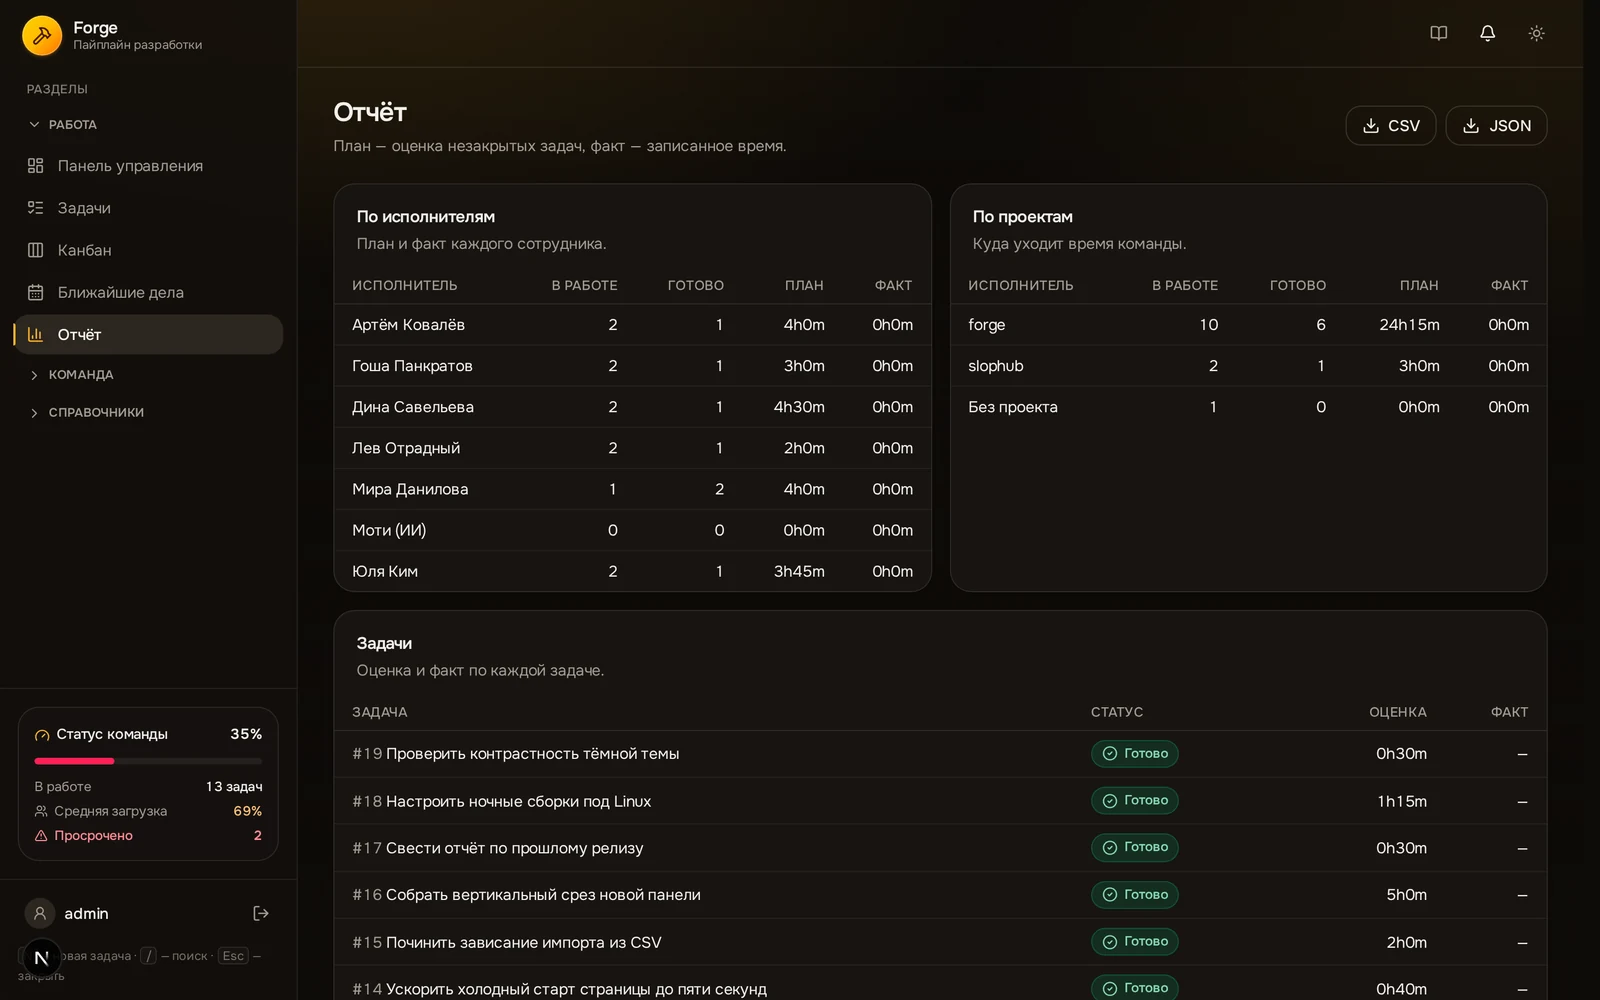This screenshot has height=1000, width=1600.
Task: Select the Мира Данилова row
Action: point(632,489)
